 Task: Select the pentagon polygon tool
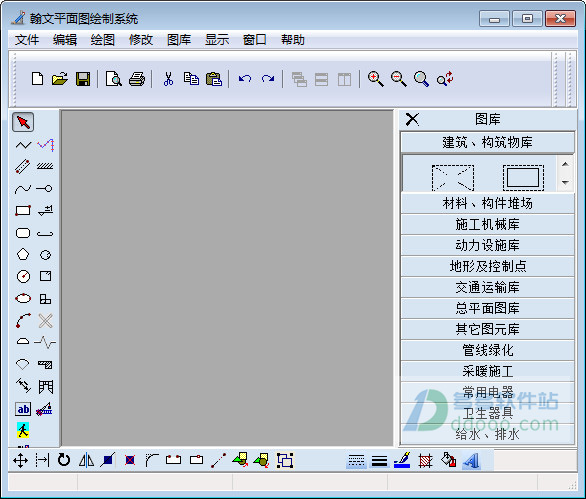coord(23,254)
